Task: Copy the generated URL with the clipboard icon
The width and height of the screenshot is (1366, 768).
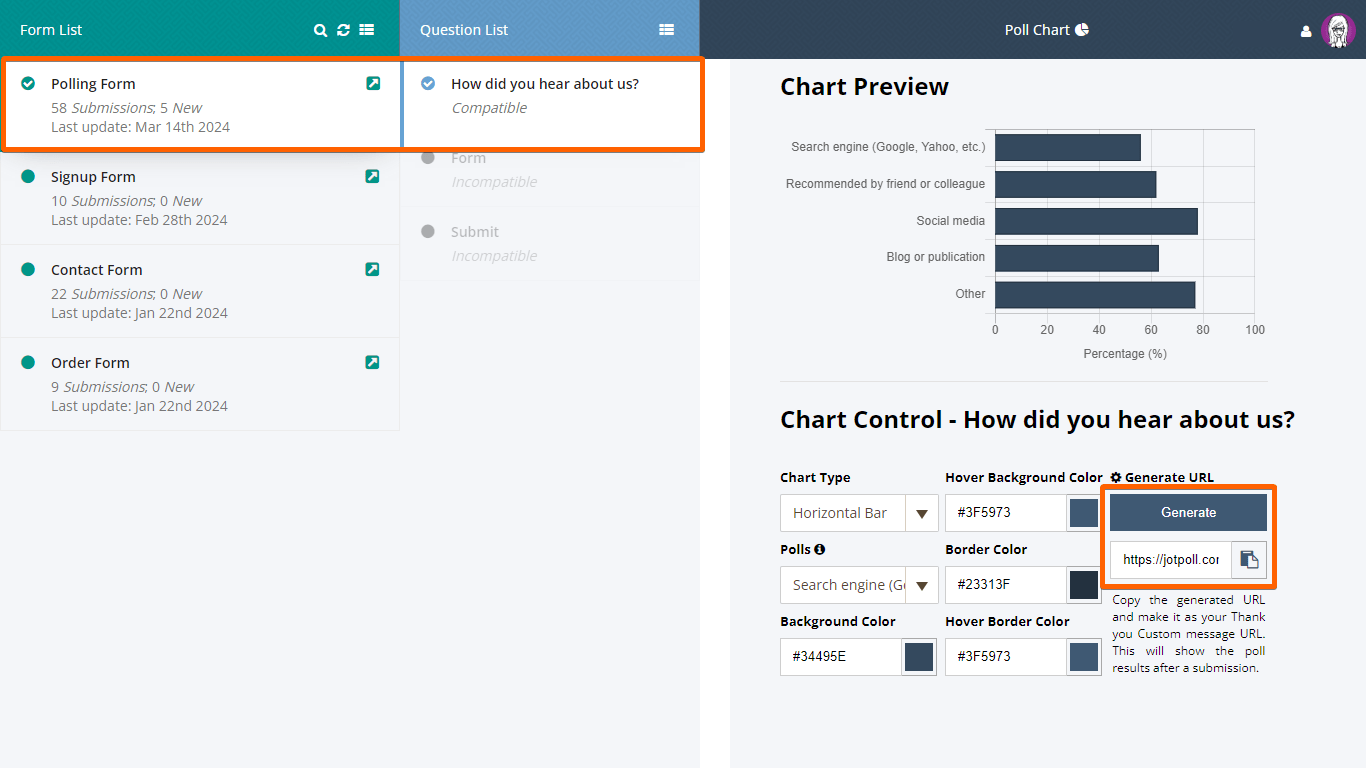Action: point(1249,560)
